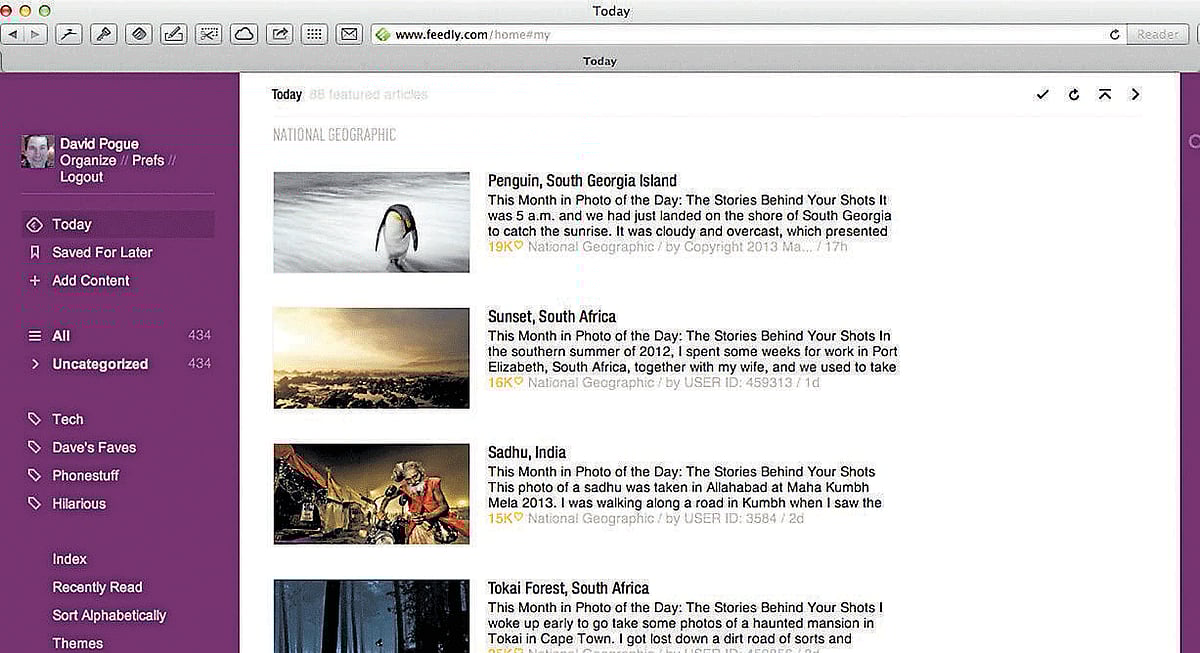The image size is (1200, 653).
Task: Click the key icon in the browser toolbar
Action: click(104, 33)
